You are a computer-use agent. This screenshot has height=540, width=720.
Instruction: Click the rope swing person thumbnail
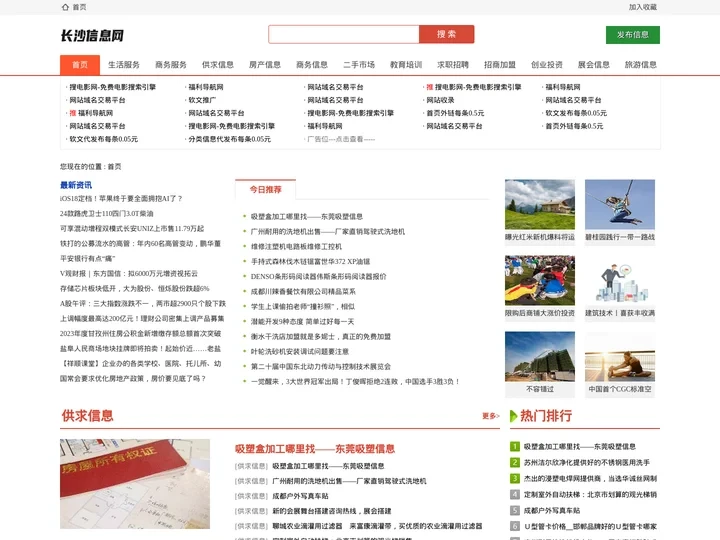pos(620,204)
